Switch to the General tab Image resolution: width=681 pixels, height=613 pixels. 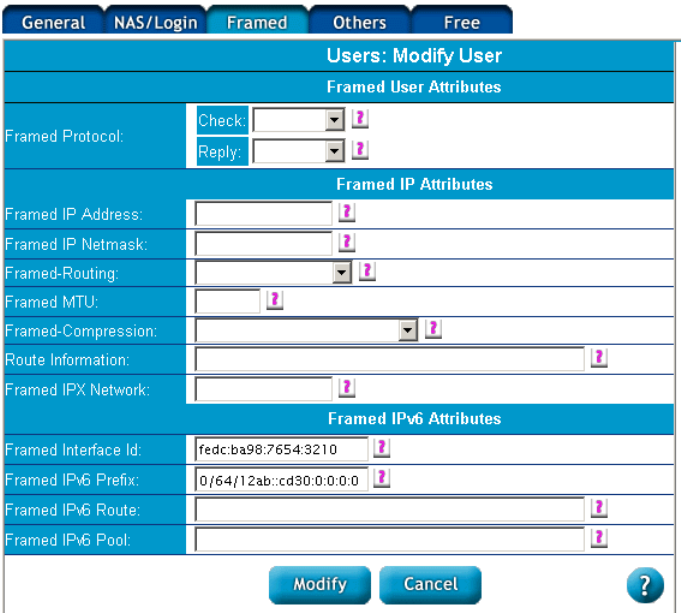53,20
